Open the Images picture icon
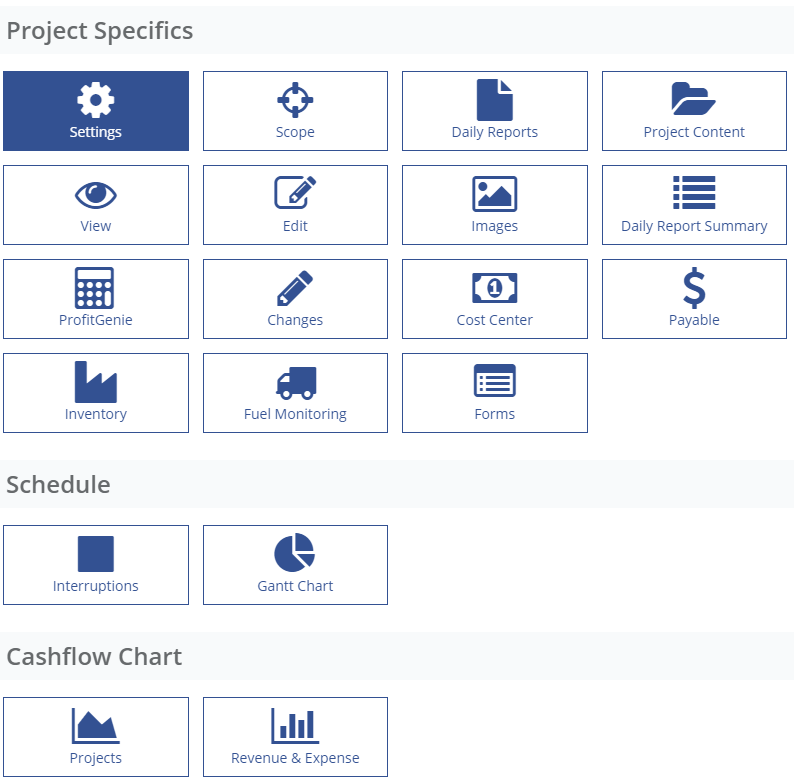Viewport: 794px width, 783px height. point(494,193)
